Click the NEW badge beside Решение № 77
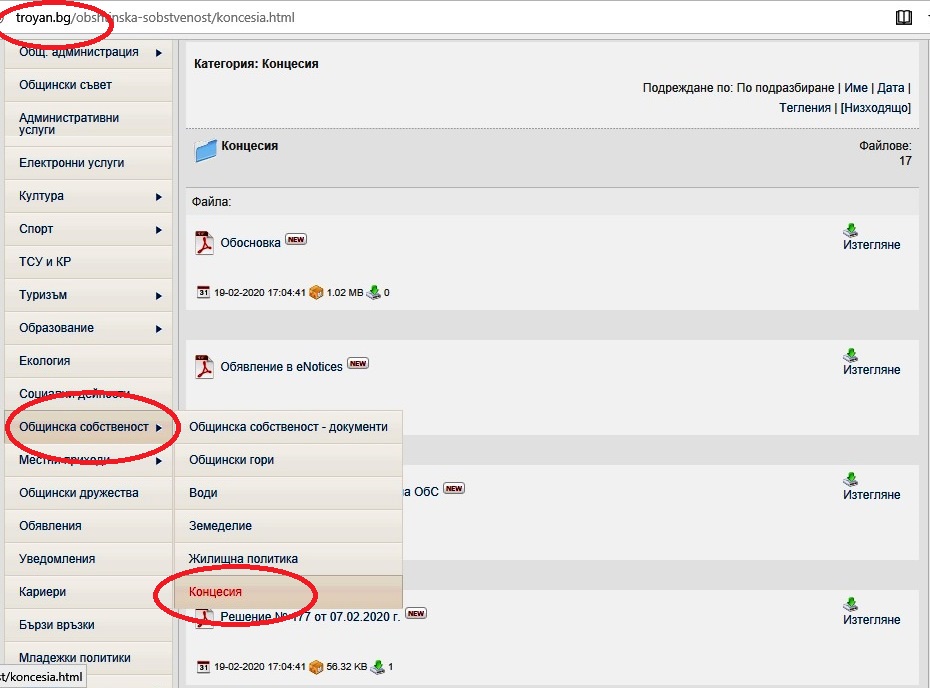The image size is (930, 688). (416, 613)
